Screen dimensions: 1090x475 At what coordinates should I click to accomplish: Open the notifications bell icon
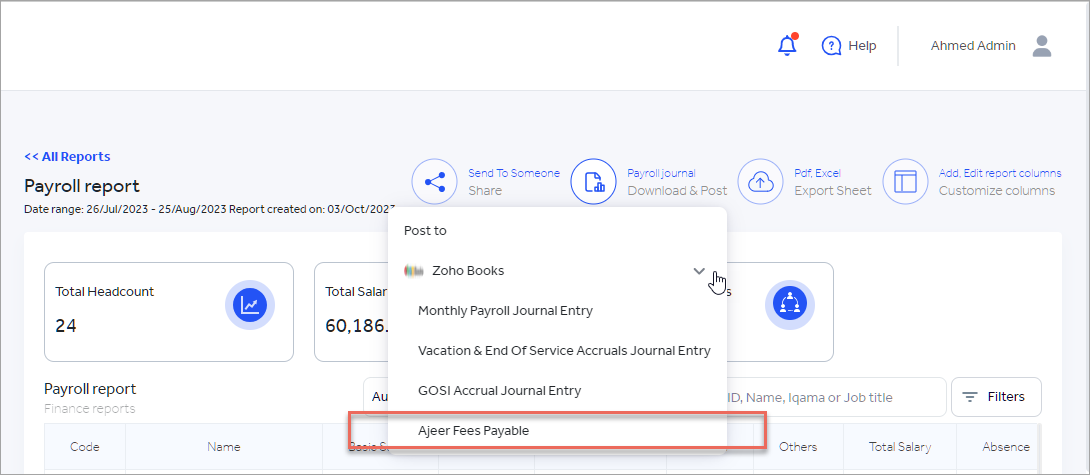[787, 46]
